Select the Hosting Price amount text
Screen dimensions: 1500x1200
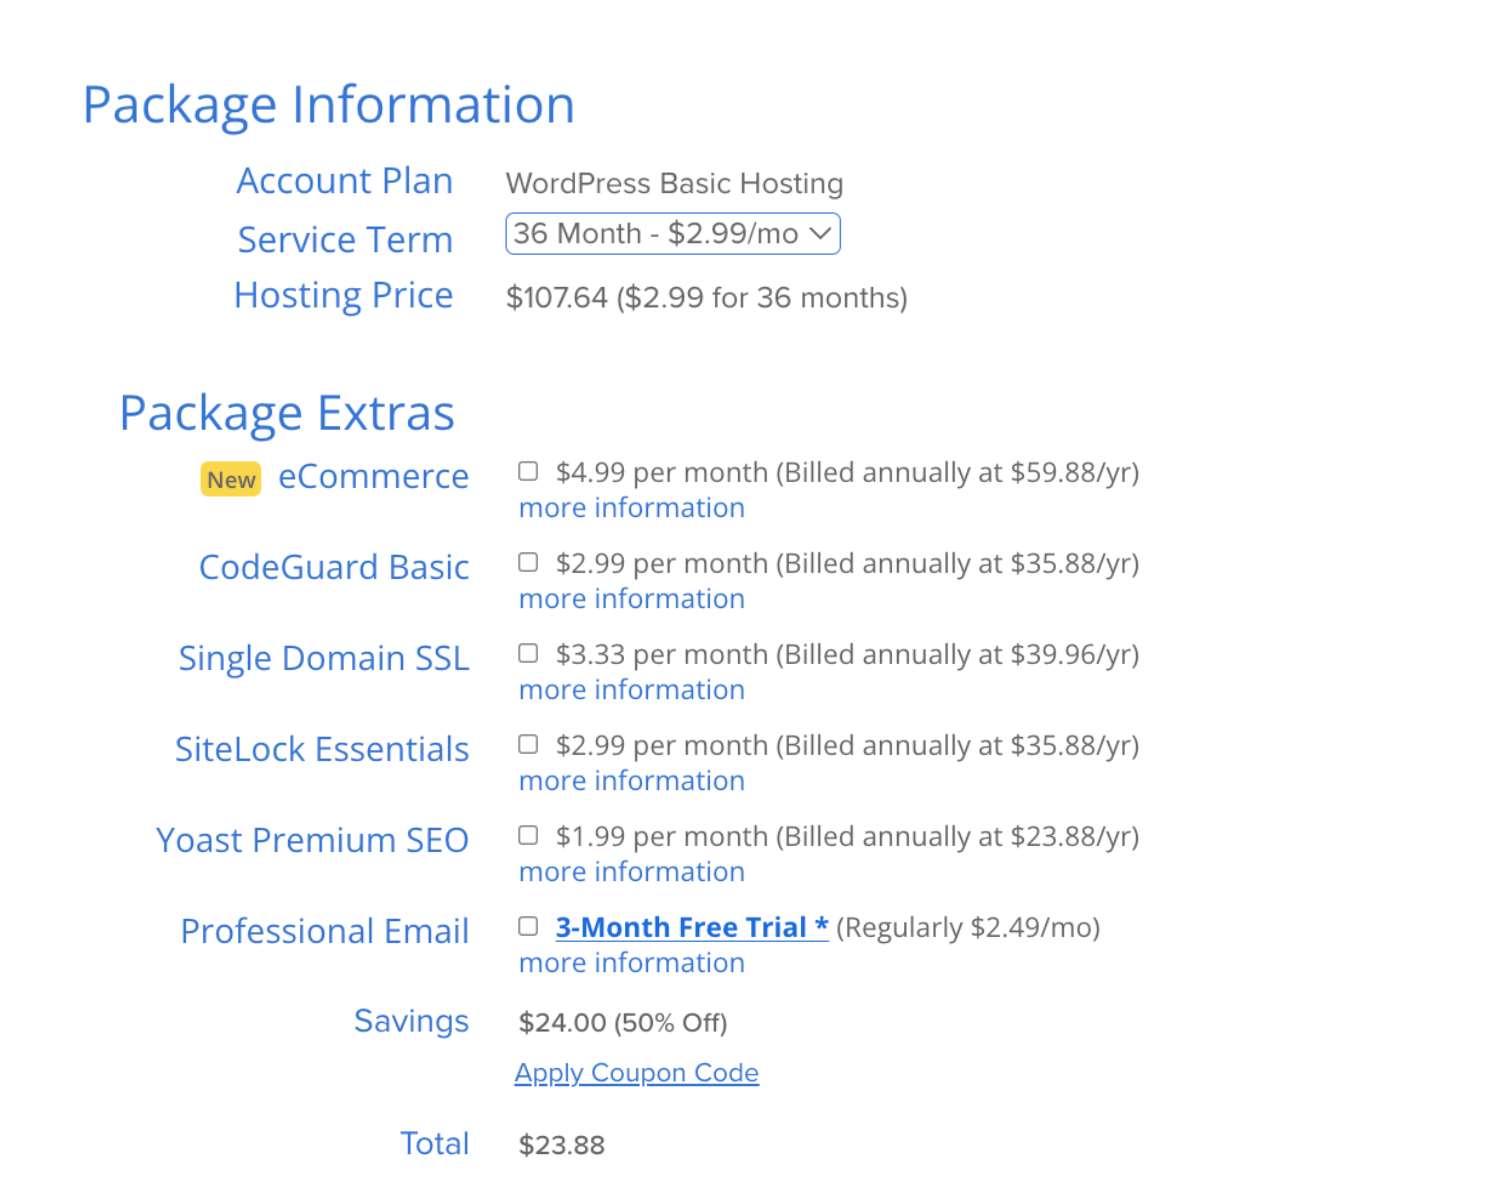pos(707,296)
